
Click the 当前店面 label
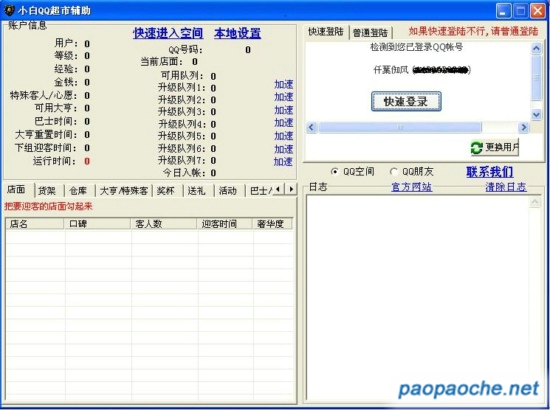click(x=162, y=62)
